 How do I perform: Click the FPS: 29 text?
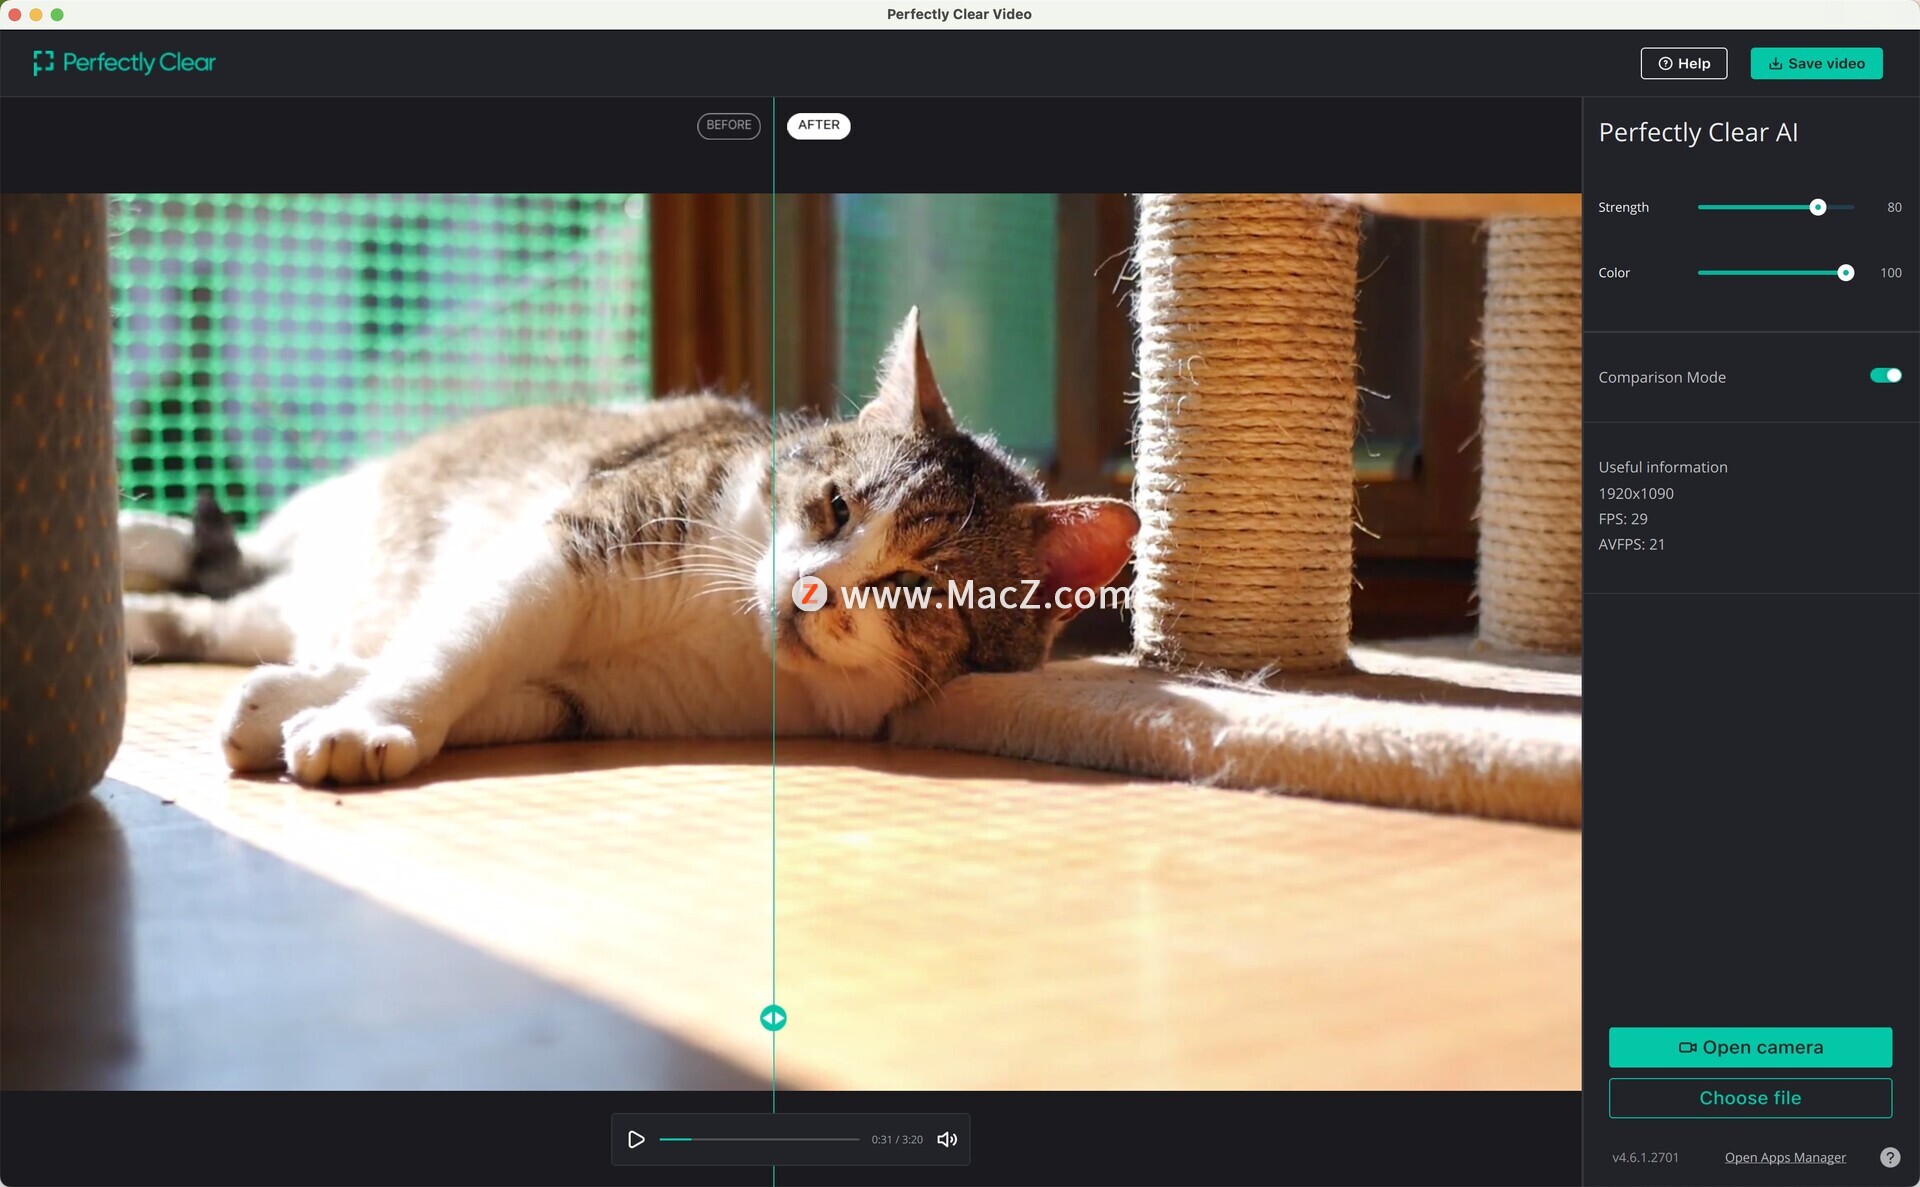pyautogui.click(x=1623, y=519)
